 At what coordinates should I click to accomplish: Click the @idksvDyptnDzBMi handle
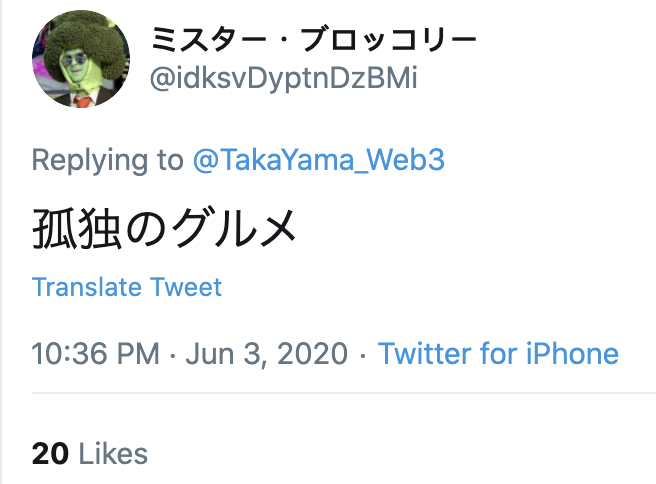tap(283, 79)
